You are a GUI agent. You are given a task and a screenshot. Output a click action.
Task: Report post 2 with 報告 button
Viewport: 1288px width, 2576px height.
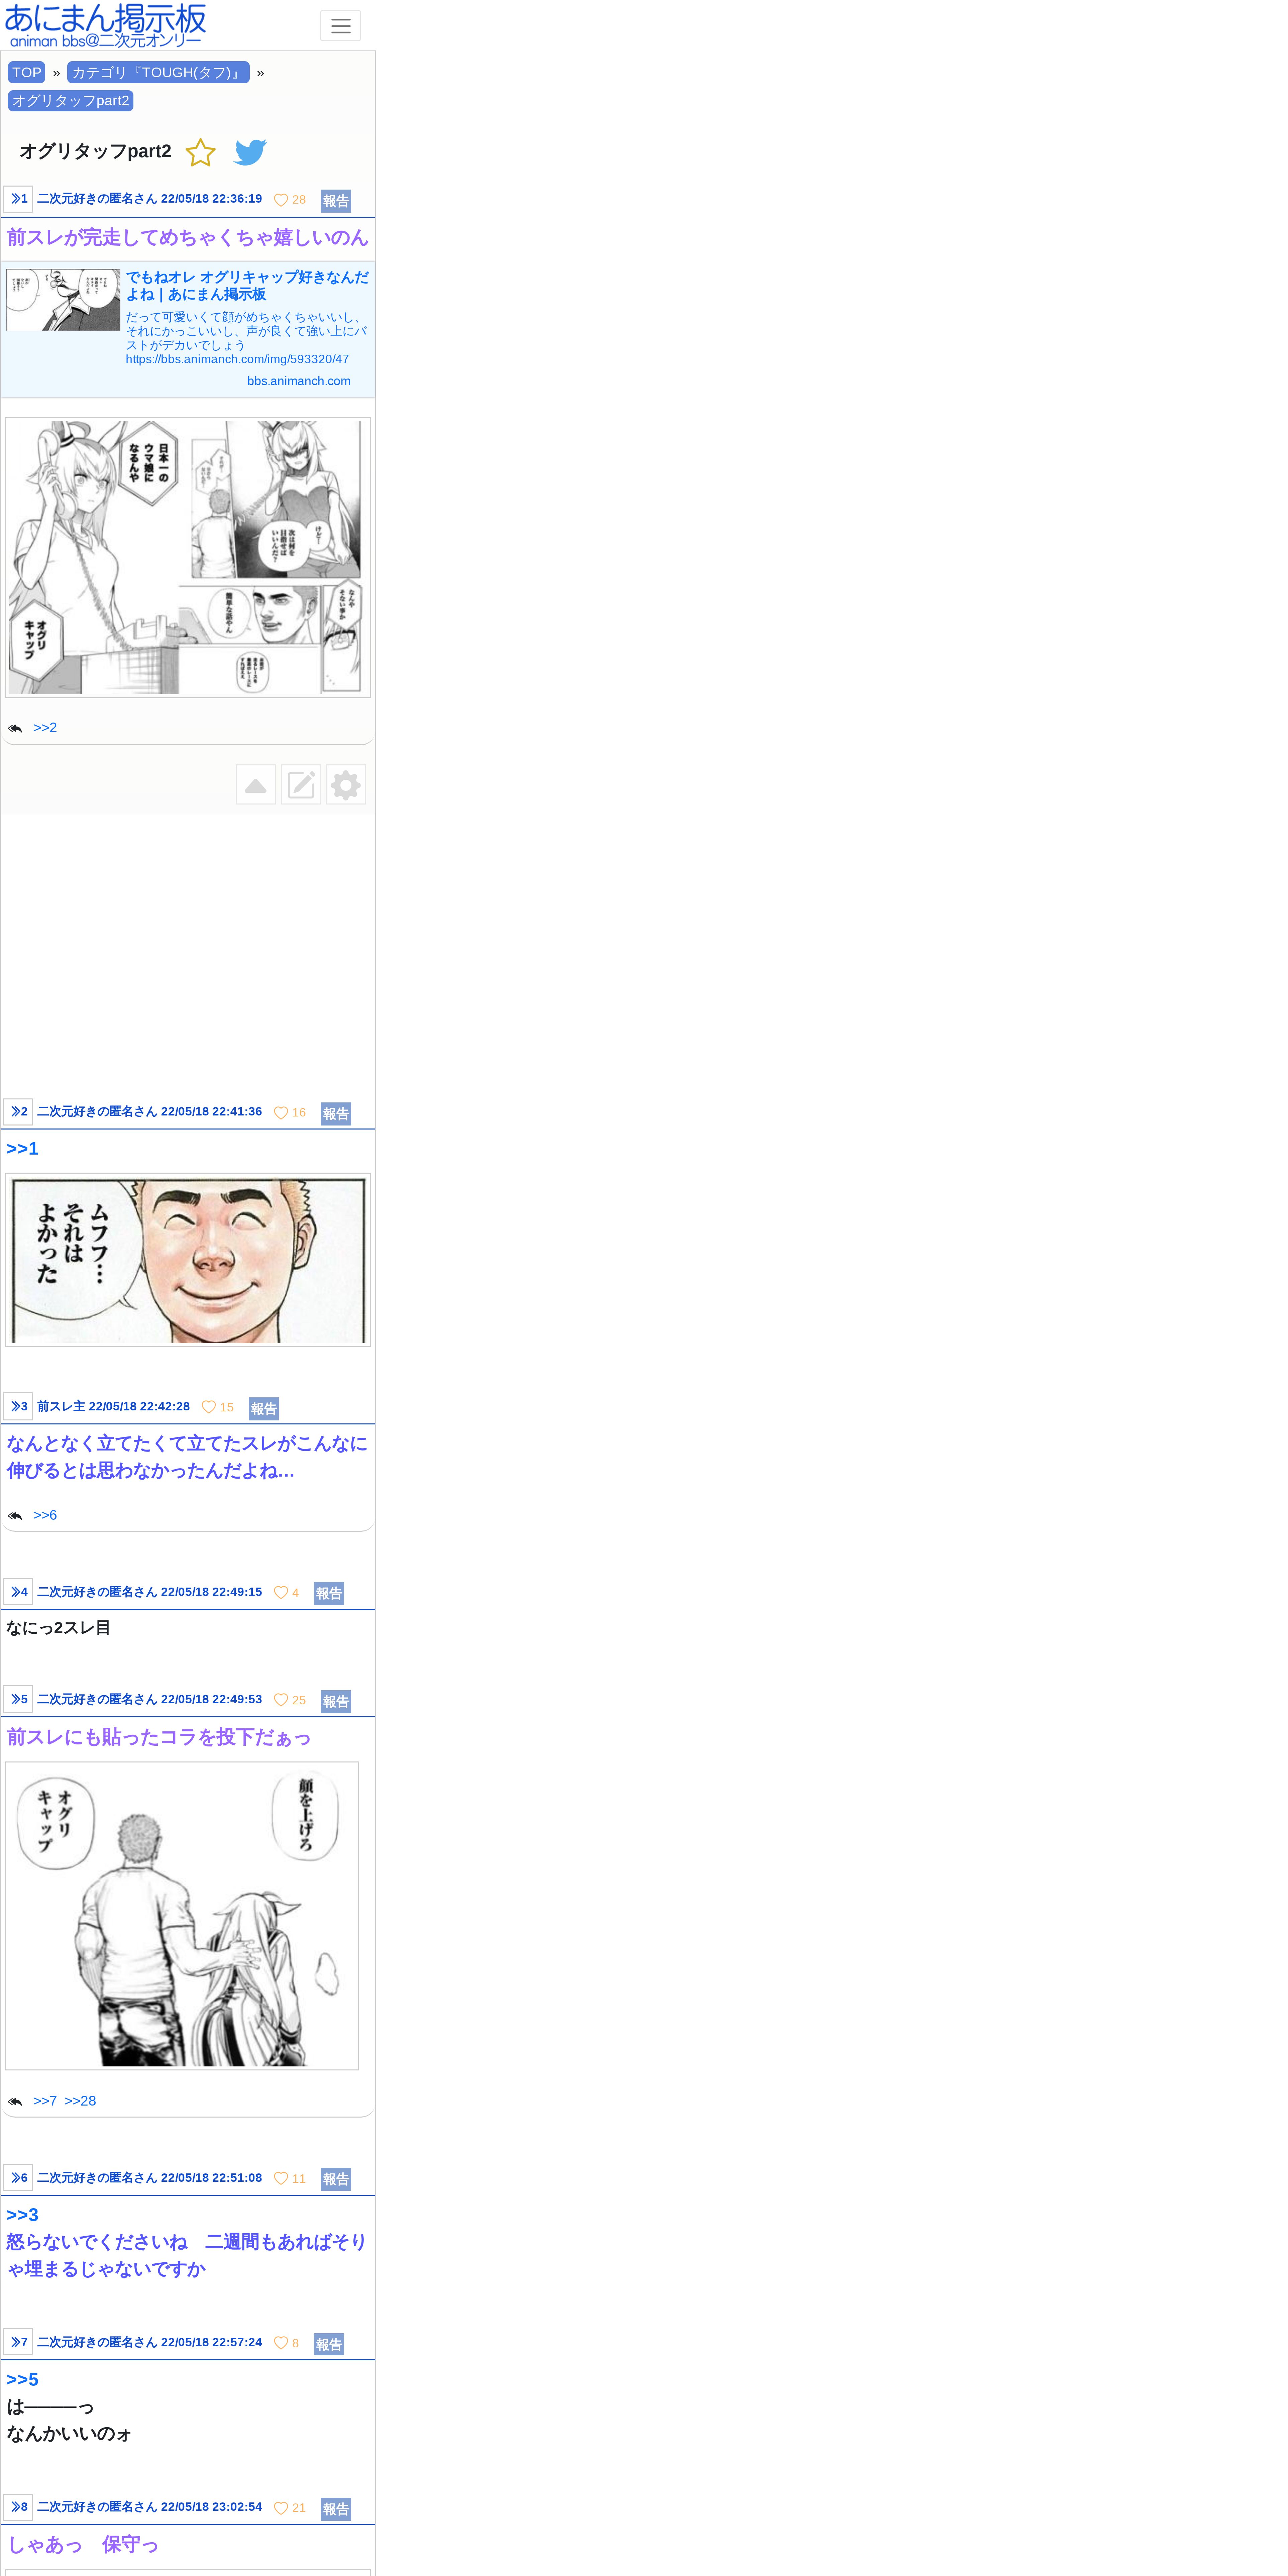pyautogui.click(x=336, y=1114)
